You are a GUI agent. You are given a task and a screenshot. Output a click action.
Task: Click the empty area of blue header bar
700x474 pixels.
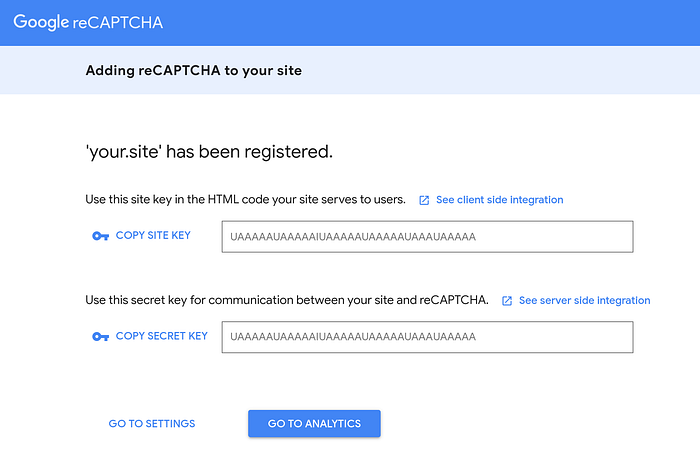(450, 22)
